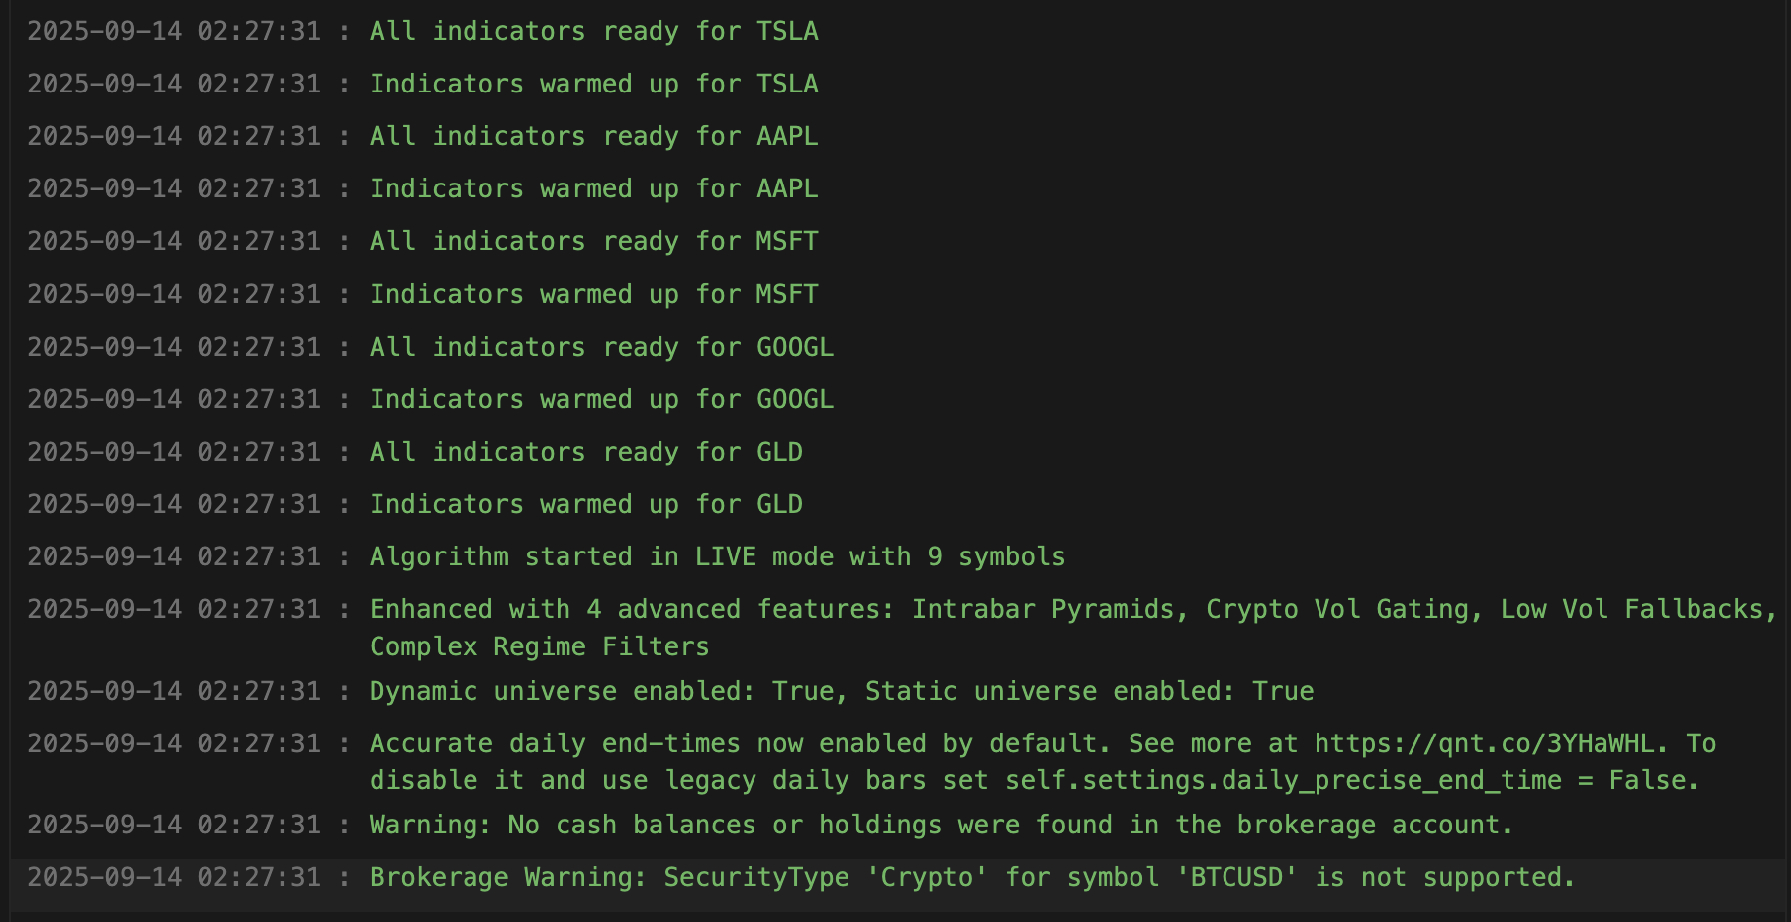The image size is (1791, 922).
Task: Select 'Indicators warmed up for MSFT' log entry
Action: (x=594, y=295)
